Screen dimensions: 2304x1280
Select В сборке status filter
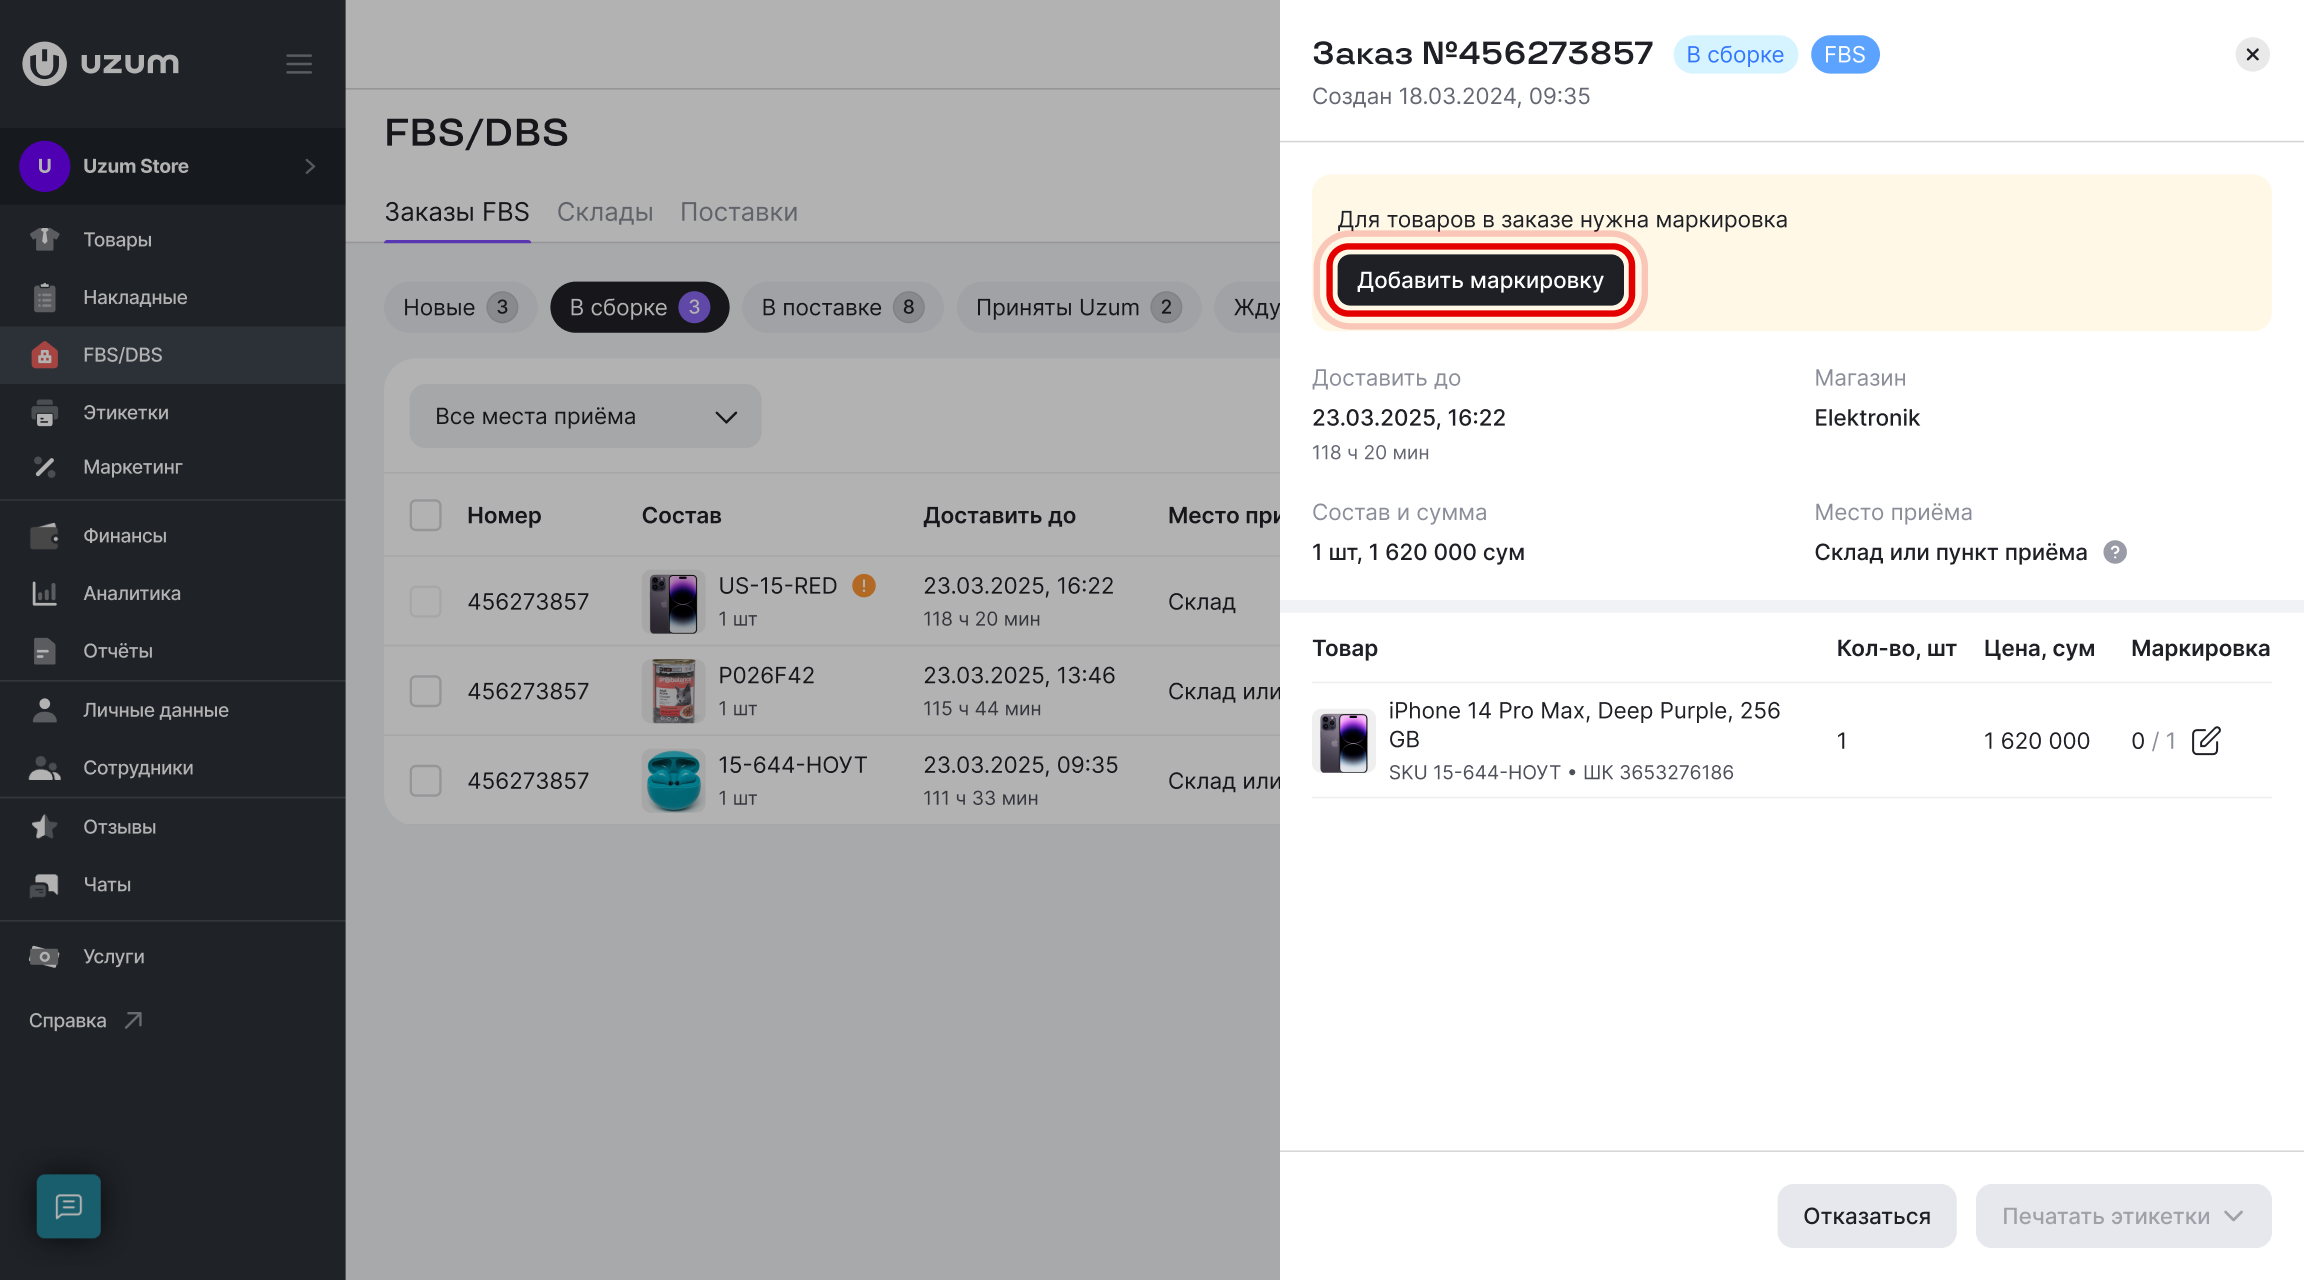[x=639, y=307]
